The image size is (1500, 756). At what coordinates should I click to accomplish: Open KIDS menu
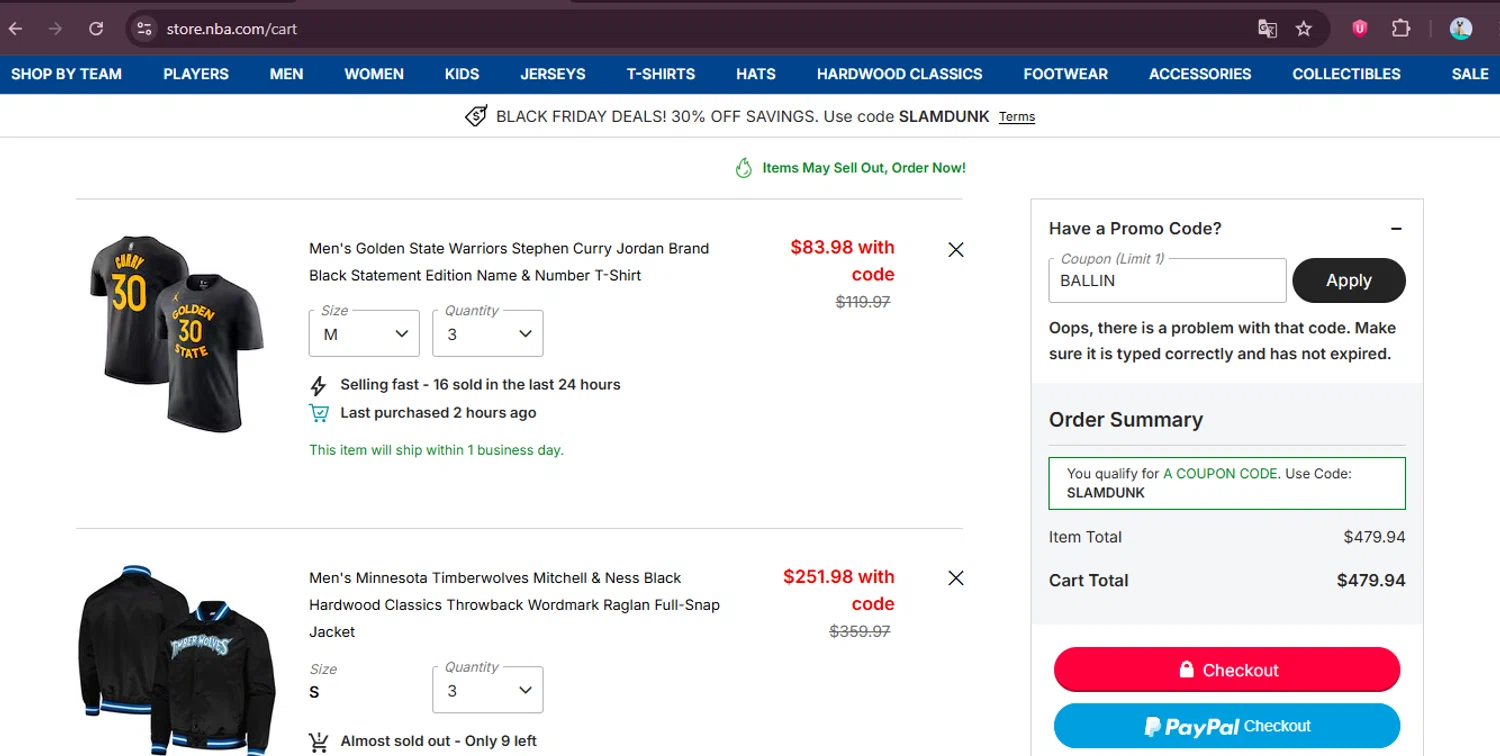462,74
